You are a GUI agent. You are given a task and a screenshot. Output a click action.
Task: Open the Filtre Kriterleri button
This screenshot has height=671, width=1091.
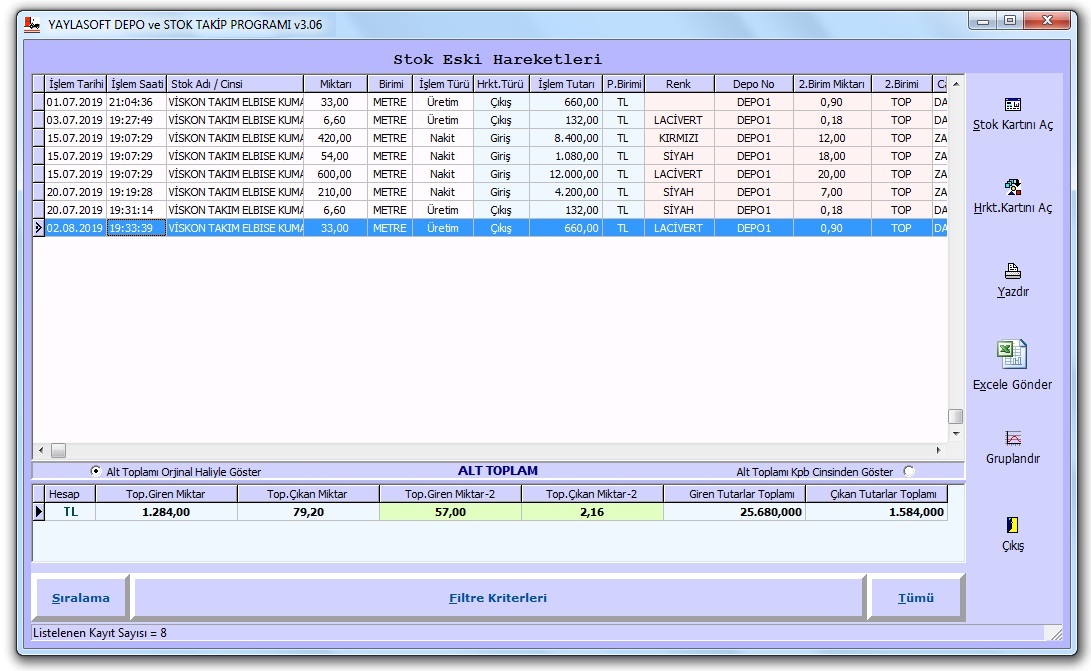click(498, 598)
